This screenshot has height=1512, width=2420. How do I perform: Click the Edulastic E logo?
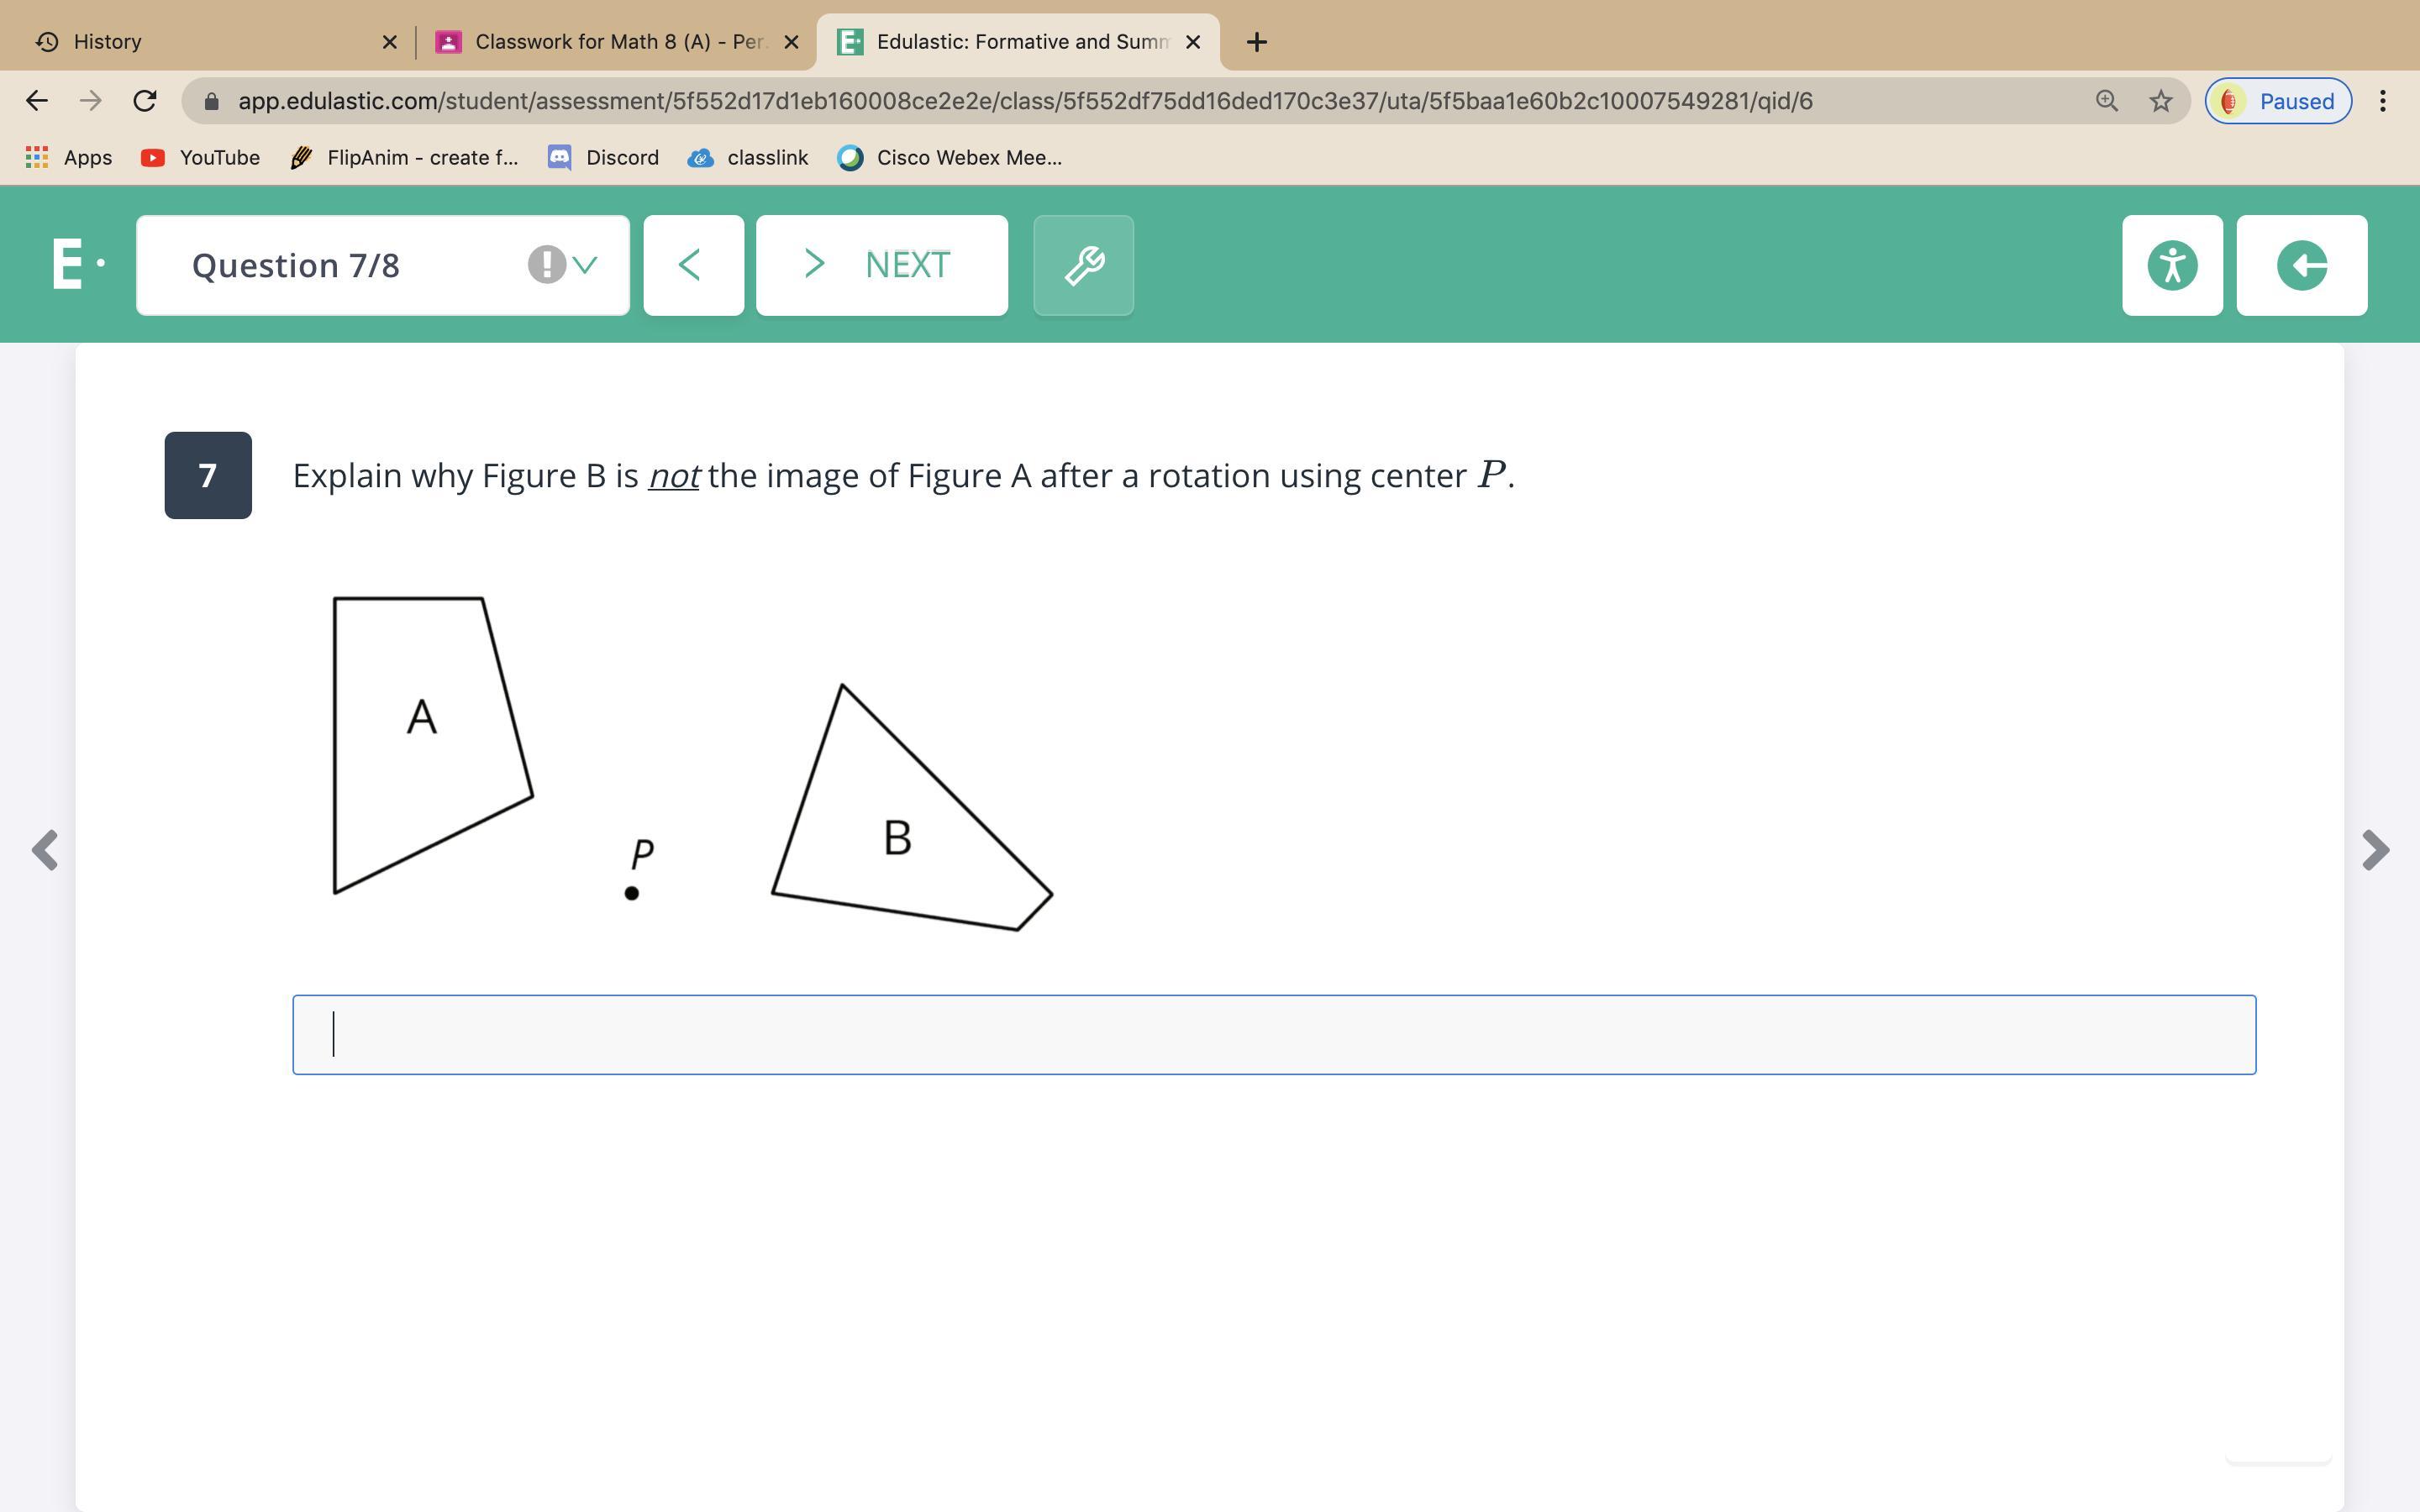[x=70, y=265]
